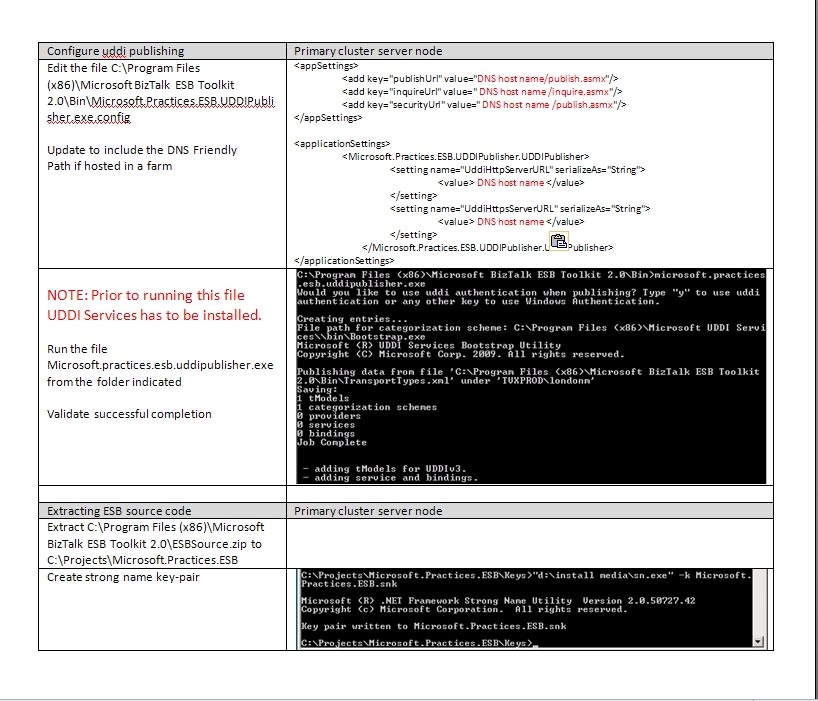Select the applicationSettings closing tag text
This screenshot has height=701, width=818.
point(344,259)
